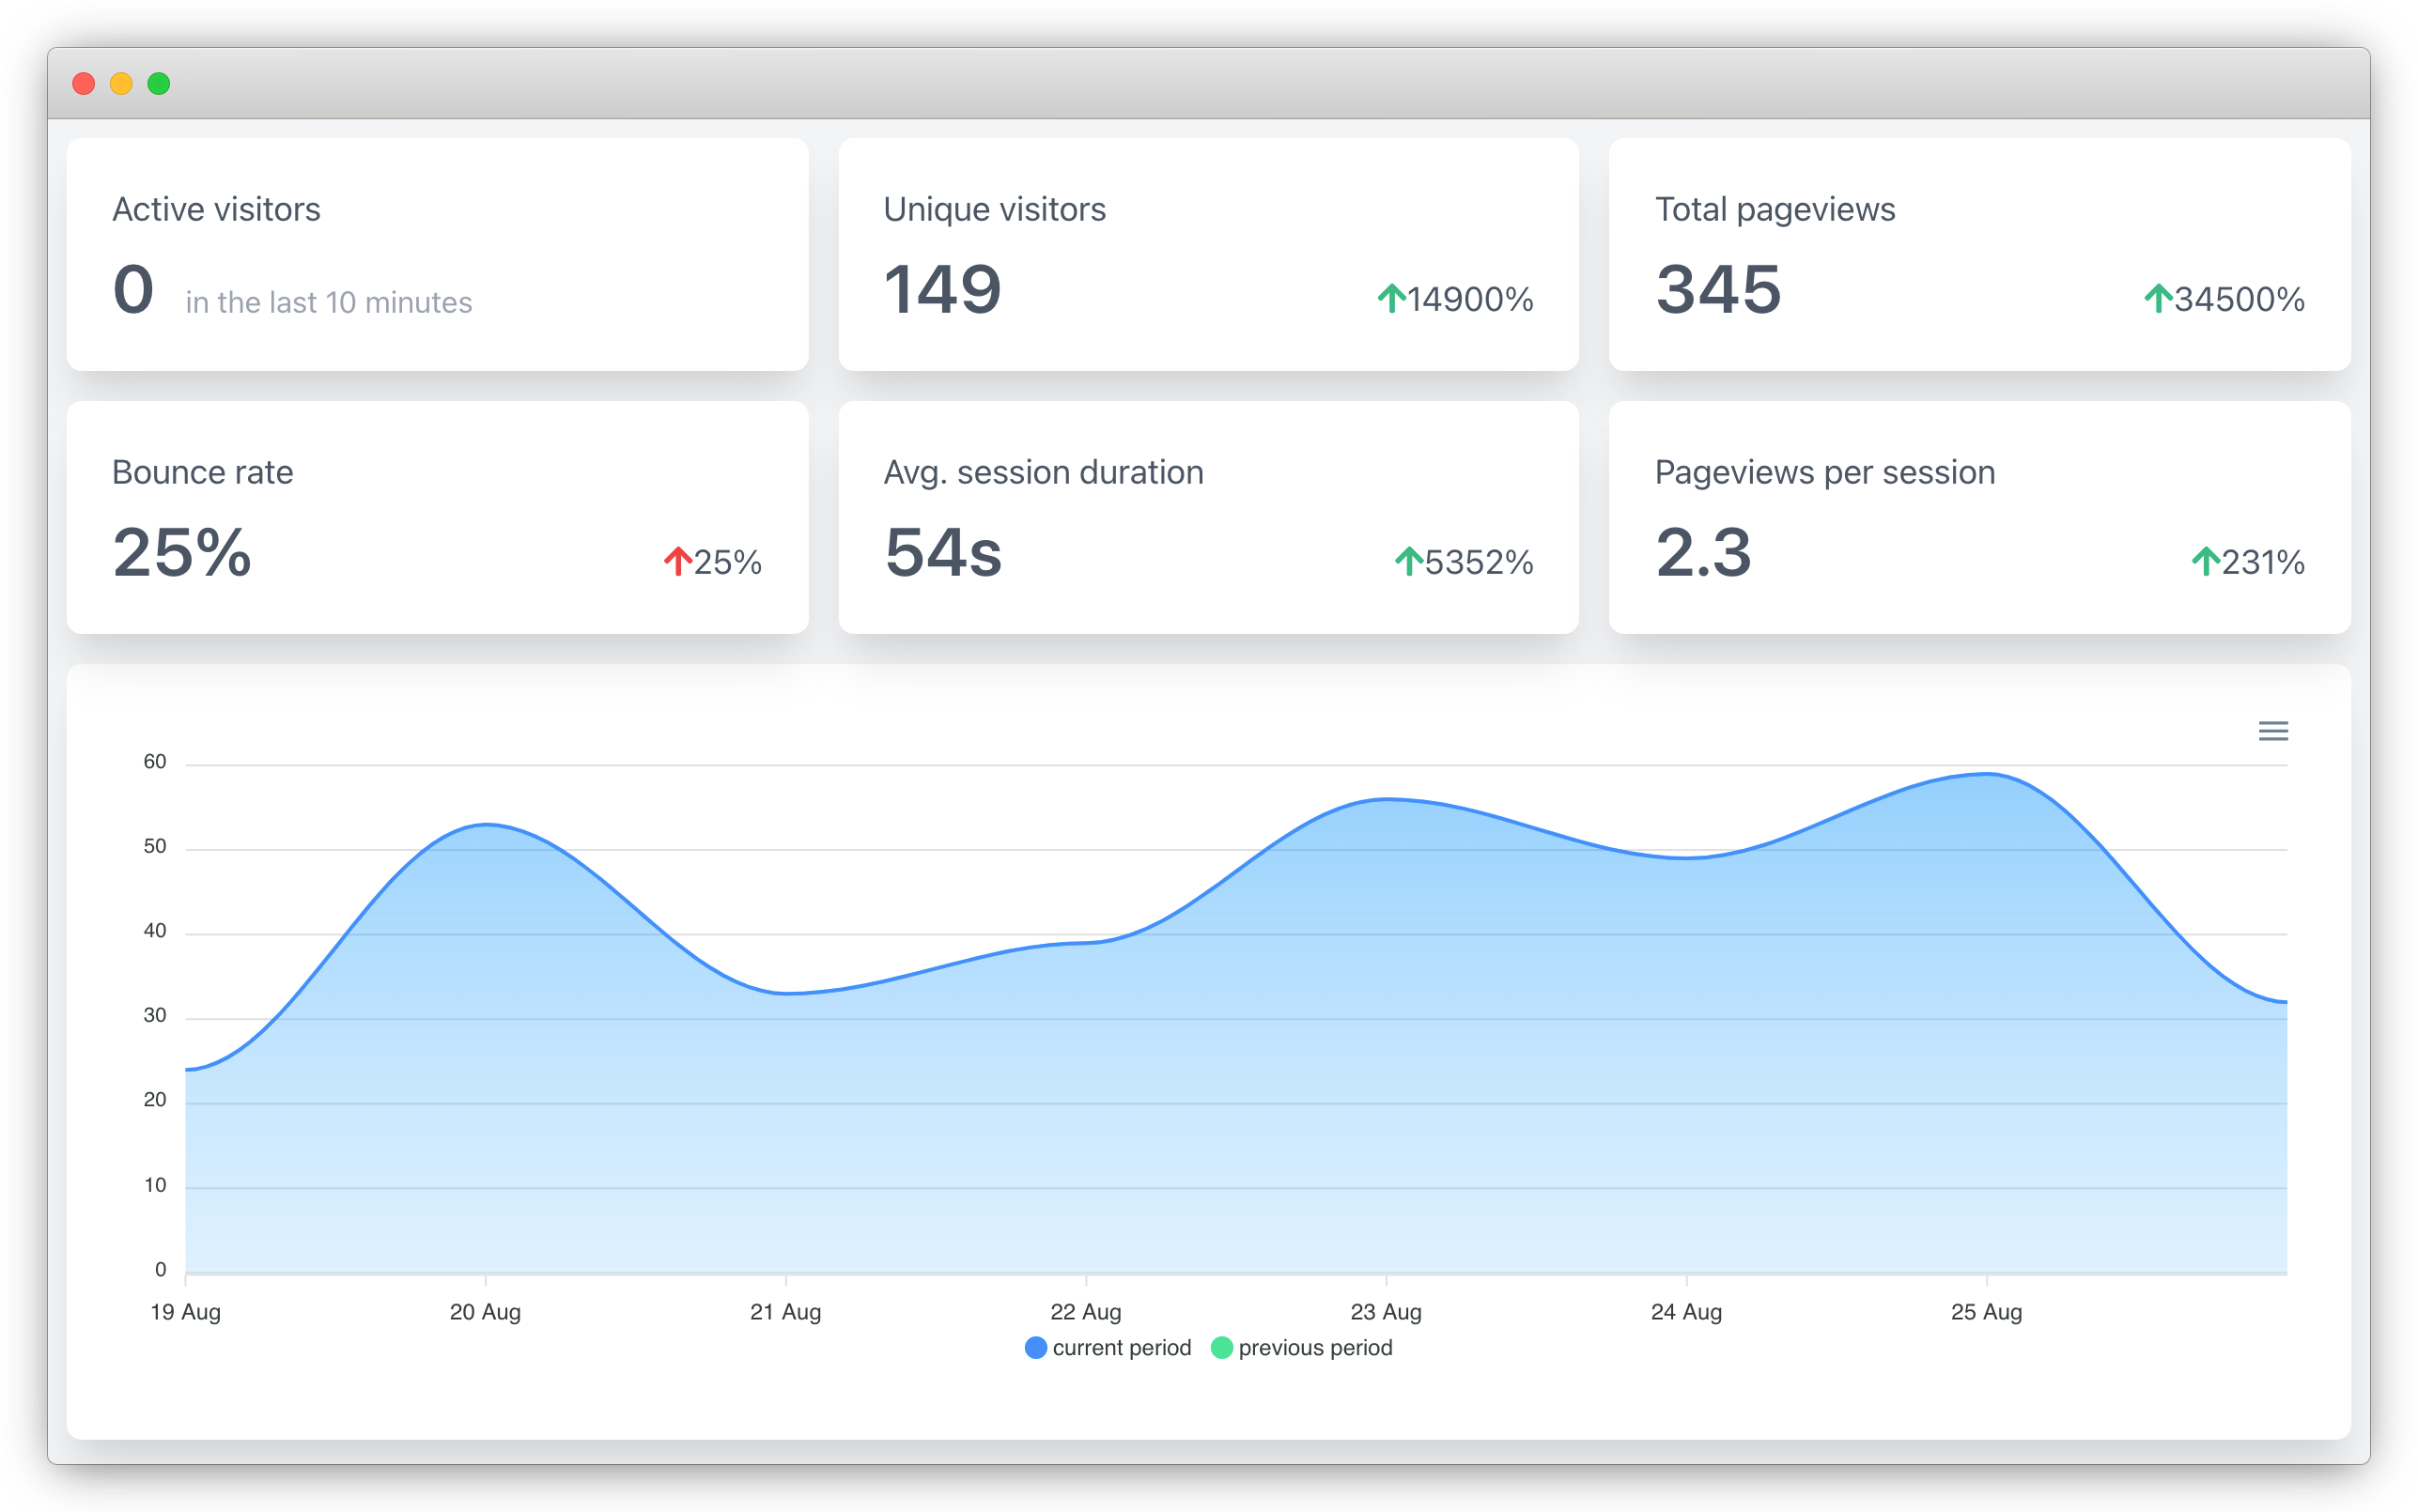Screen dimensions: 2418x1512
Task: Select the Total pageviews card title
Action: 1775,209
